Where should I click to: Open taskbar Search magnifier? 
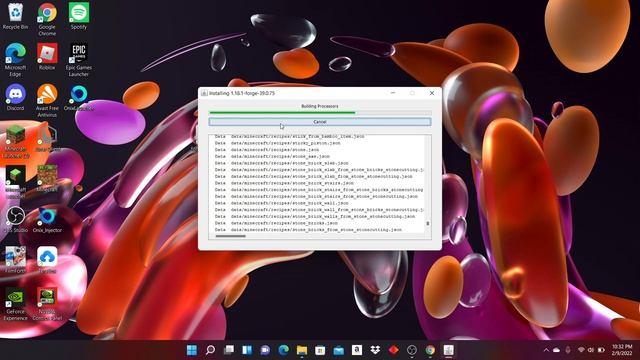point(210,350)
